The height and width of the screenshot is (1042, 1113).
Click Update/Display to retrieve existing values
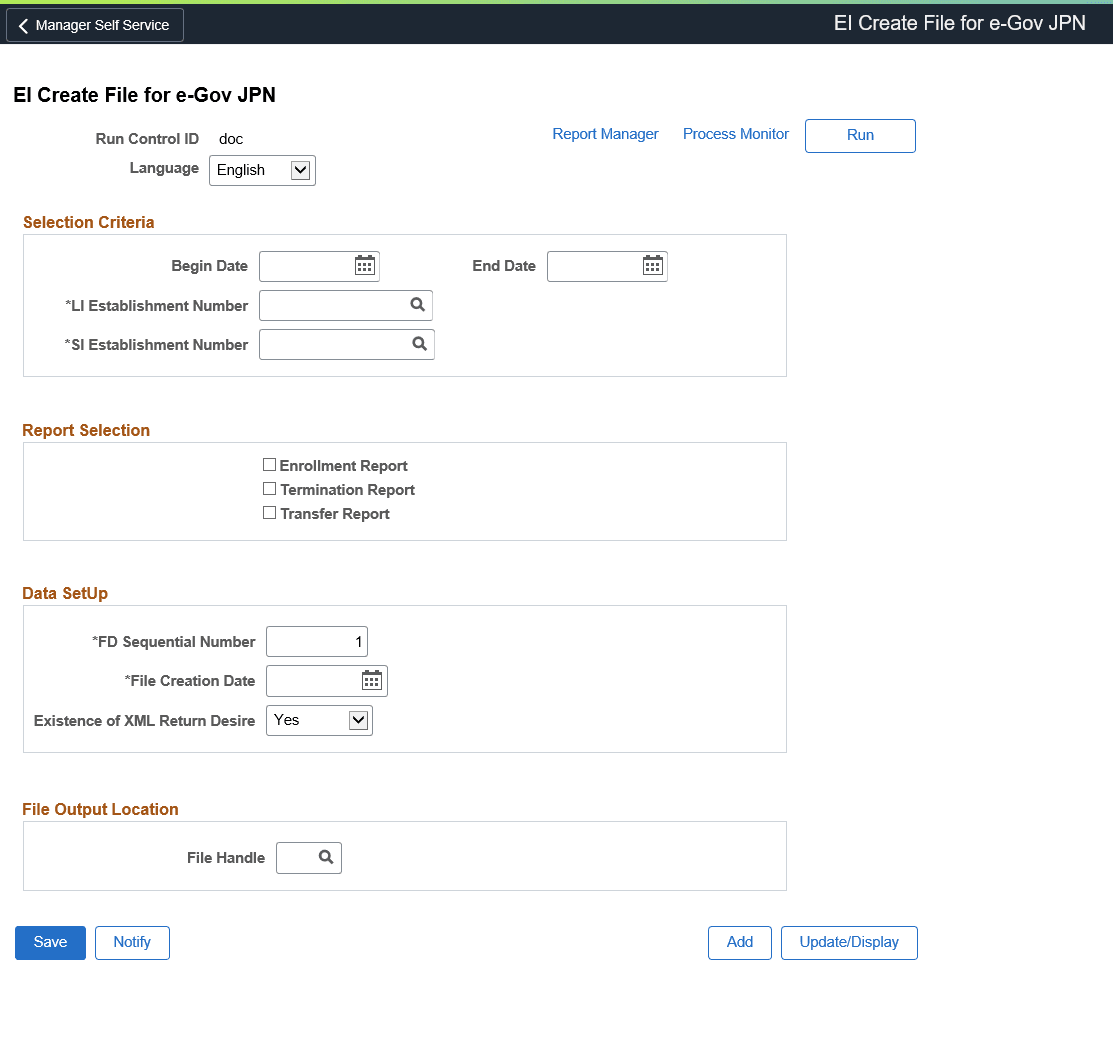tap(848, 942)
